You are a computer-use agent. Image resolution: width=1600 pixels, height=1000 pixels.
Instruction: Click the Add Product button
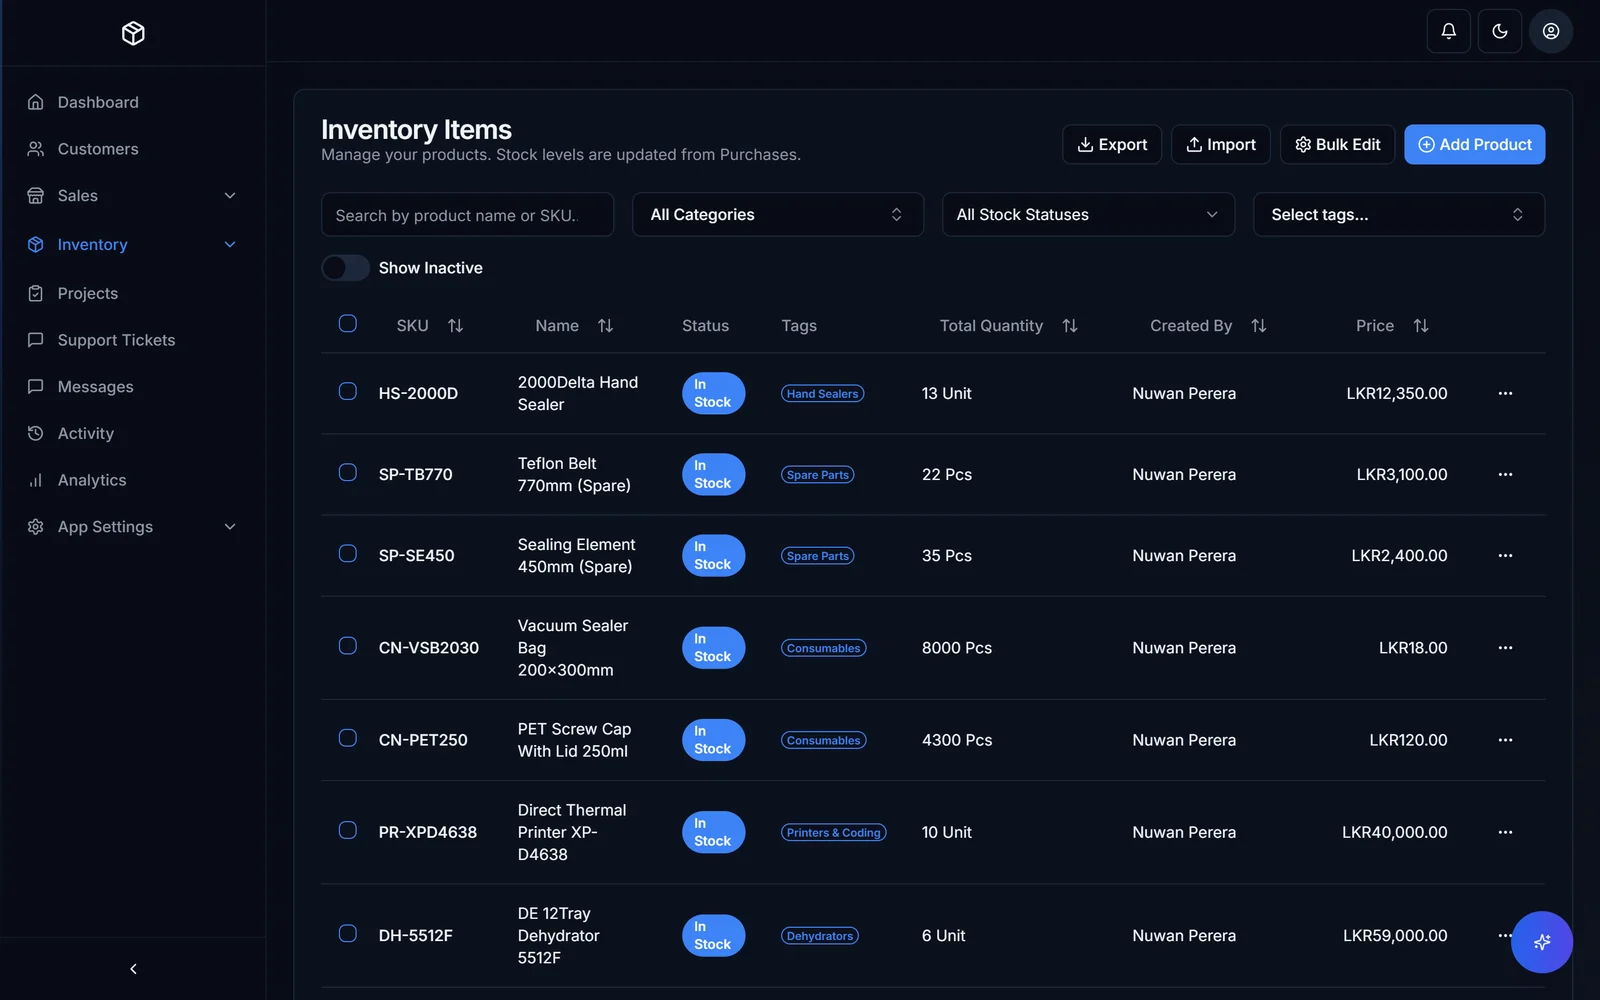tap(1474, 144)
